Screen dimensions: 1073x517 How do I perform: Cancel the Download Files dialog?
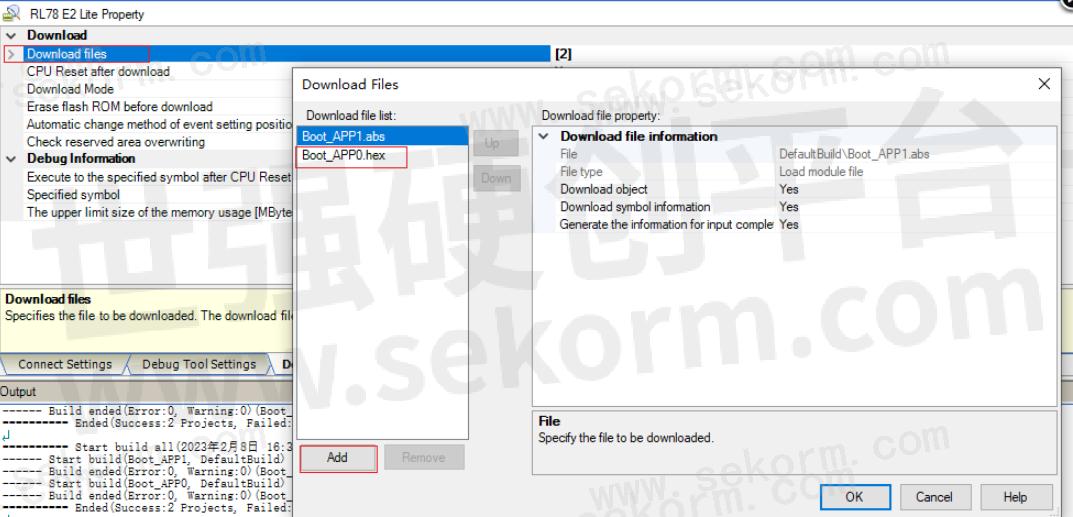pos(934,497)
